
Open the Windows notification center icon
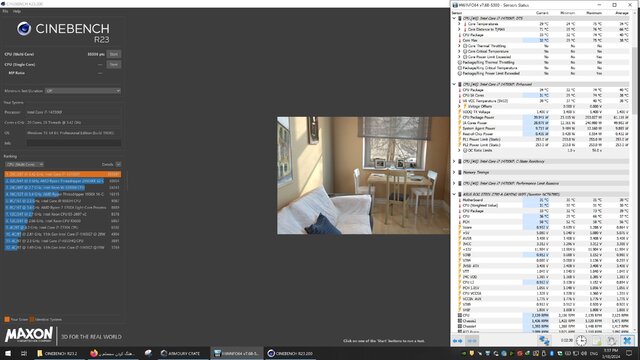(x=629, y=353)
